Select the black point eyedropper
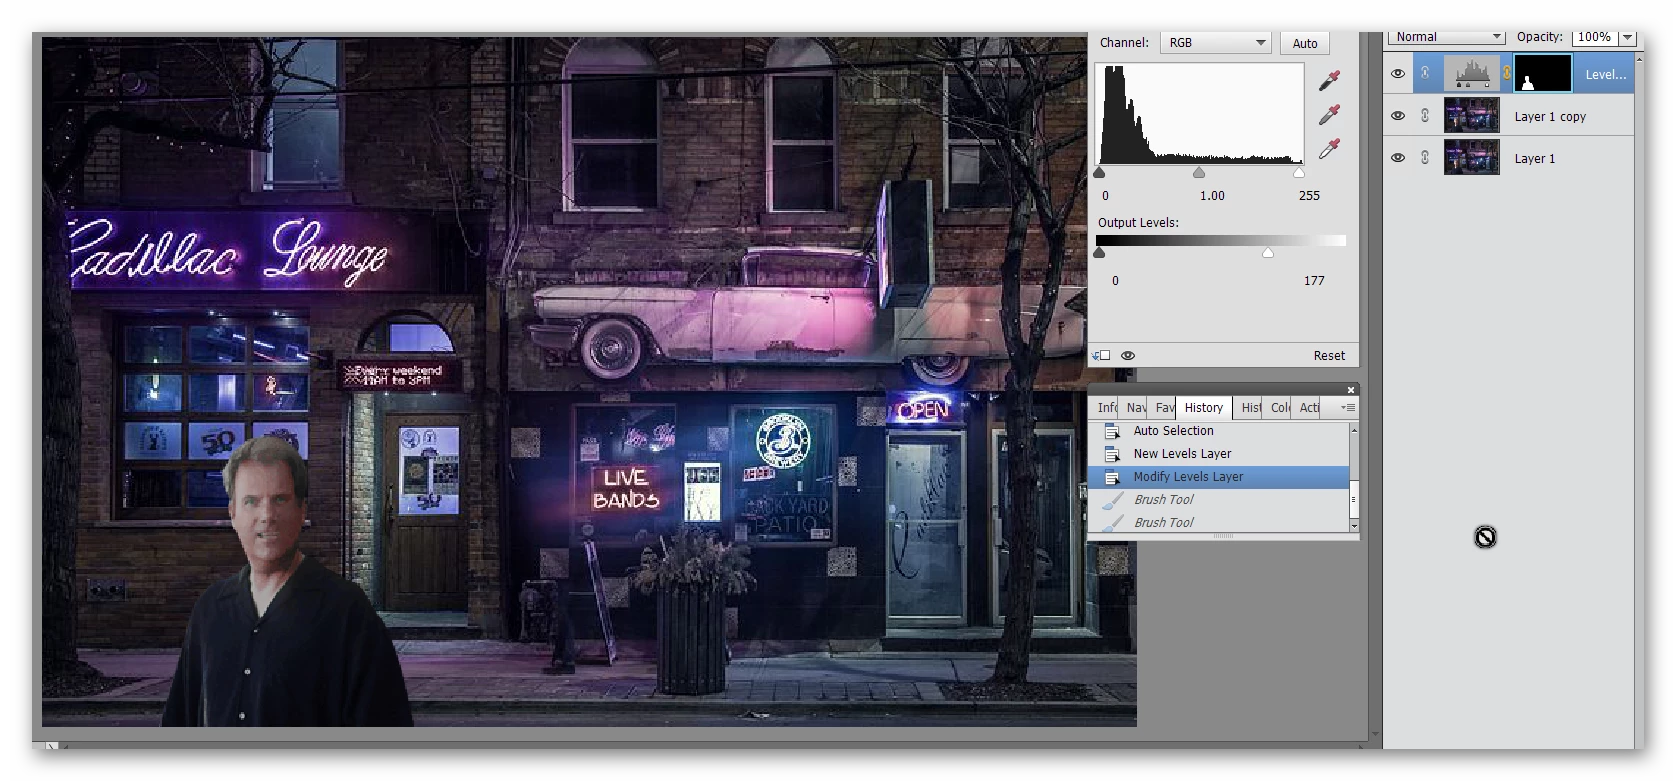This screenshot has width=1676, height=781. click(x=1329, y=80)
